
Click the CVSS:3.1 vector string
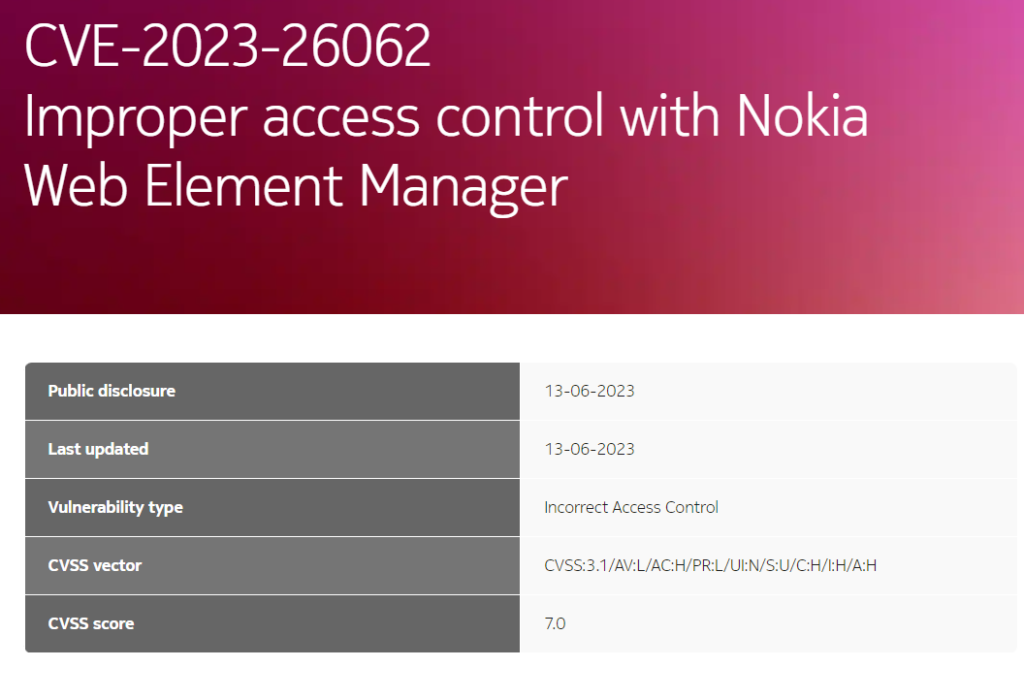click(710, 565)
